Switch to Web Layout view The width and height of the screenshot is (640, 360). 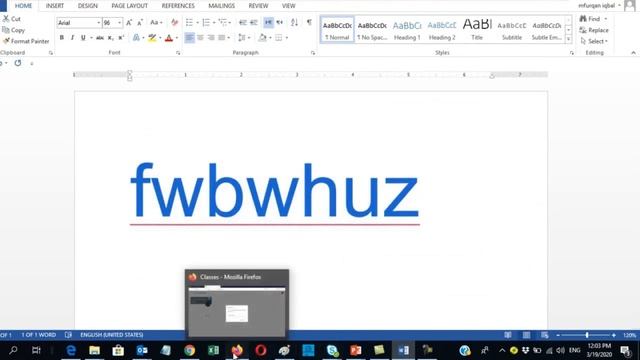coord(544,335)
